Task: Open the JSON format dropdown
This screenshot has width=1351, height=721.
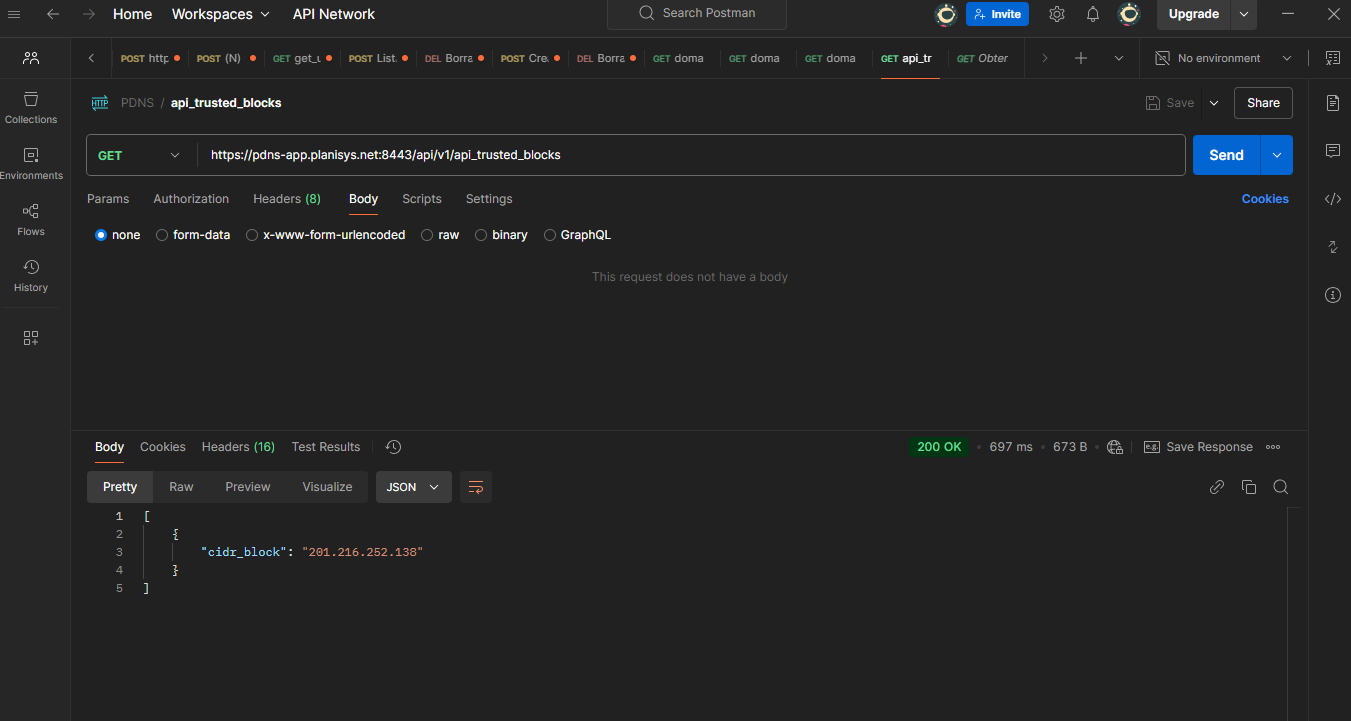Action: tap(414, 487)
